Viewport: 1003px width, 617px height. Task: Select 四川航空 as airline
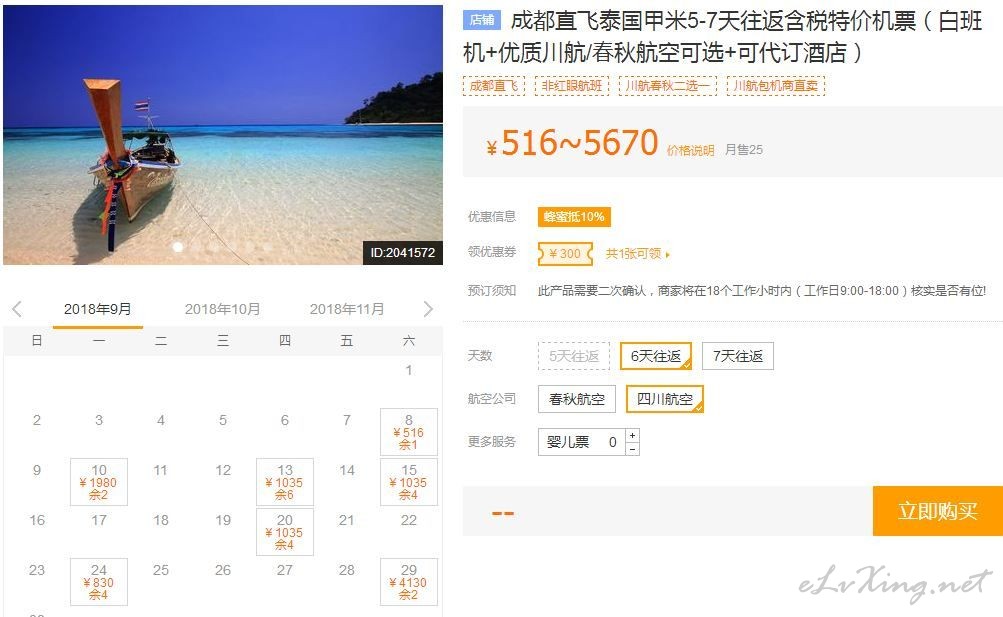pyautogui.click(x=665, y=399)
